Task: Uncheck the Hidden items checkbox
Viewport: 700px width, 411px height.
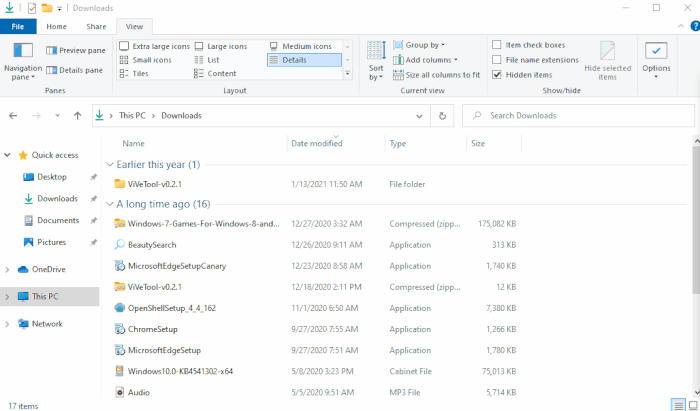Action: coord(497,74)
